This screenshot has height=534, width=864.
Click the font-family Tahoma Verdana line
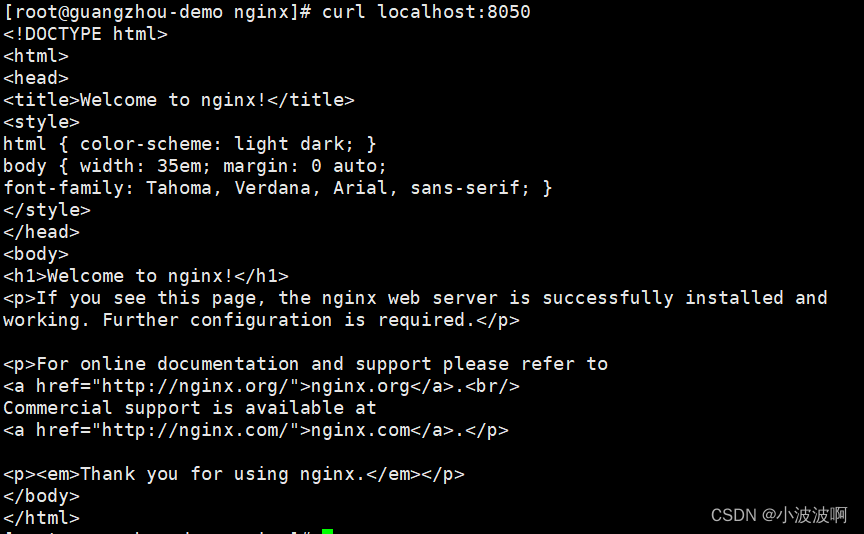click(x=278, y=188)
